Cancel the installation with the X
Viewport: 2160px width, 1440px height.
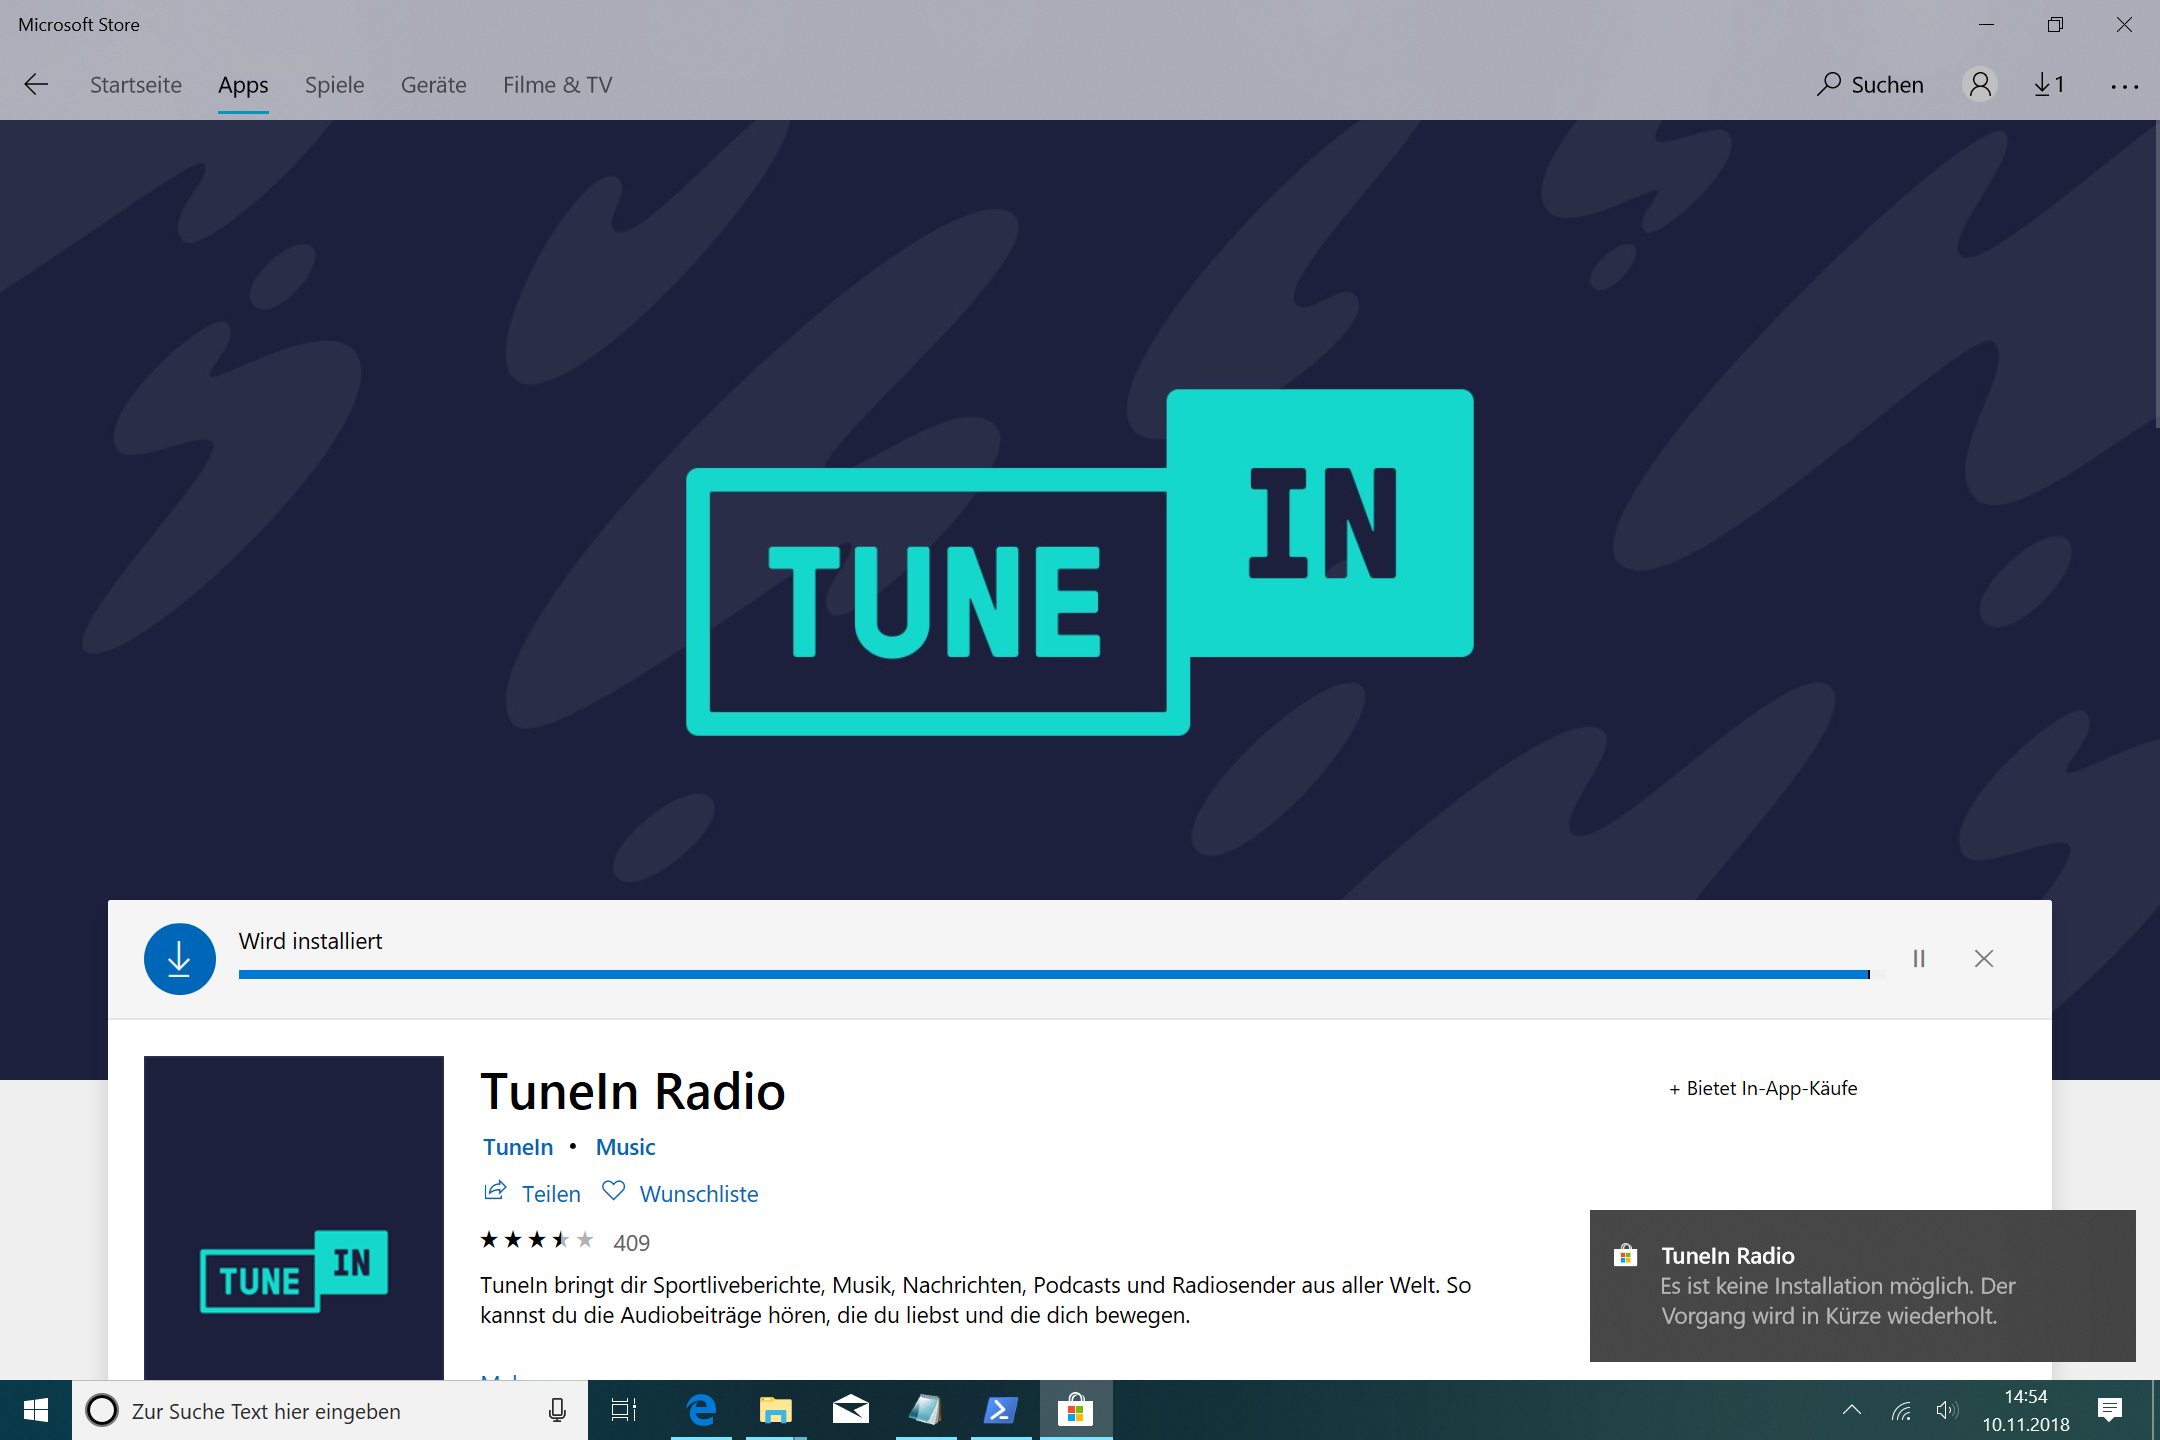coord(1984,959)
